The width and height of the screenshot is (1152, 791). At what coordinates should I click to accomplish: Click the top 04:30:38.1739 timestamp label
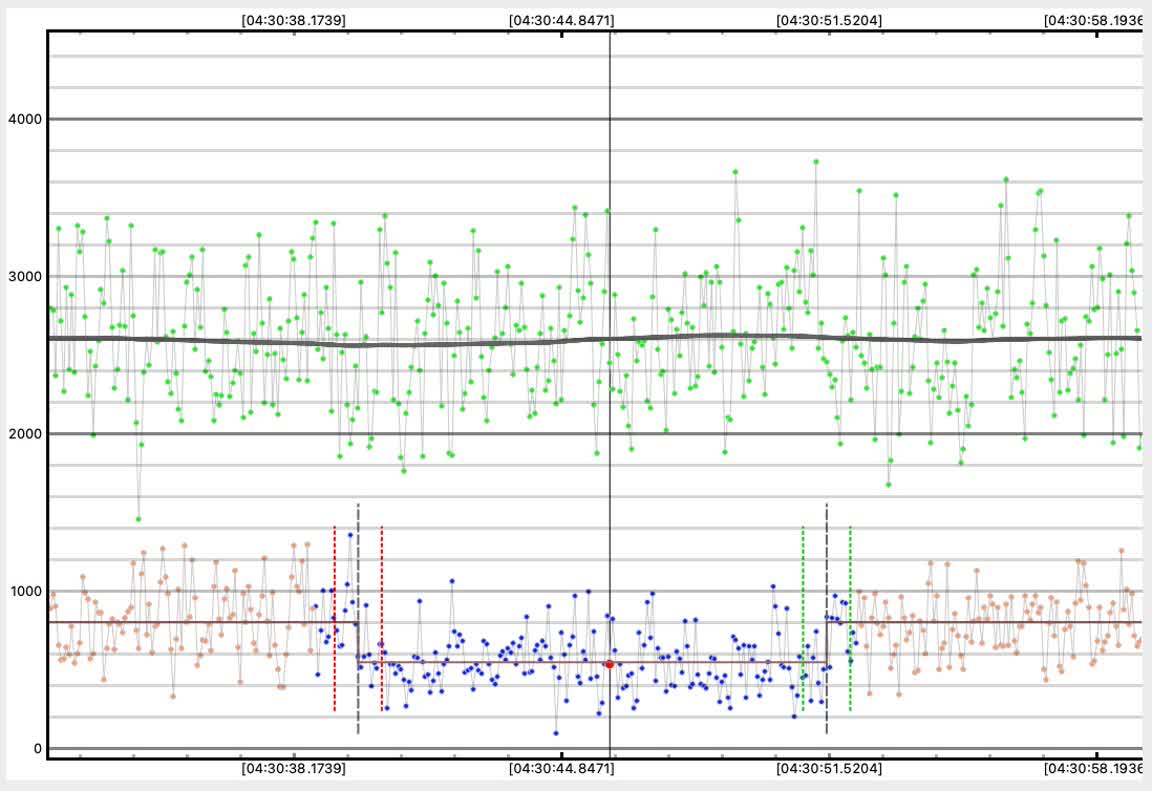point(294,19)
